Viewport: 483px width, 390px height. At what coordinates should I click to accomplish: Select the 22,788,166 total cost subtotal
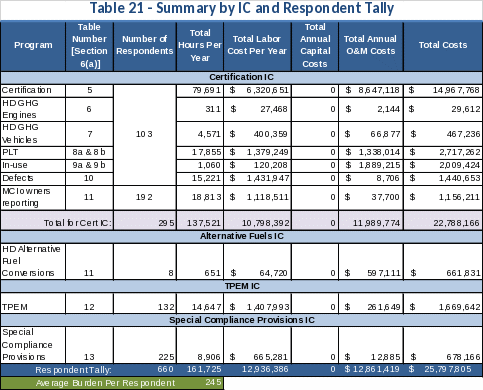443,220
